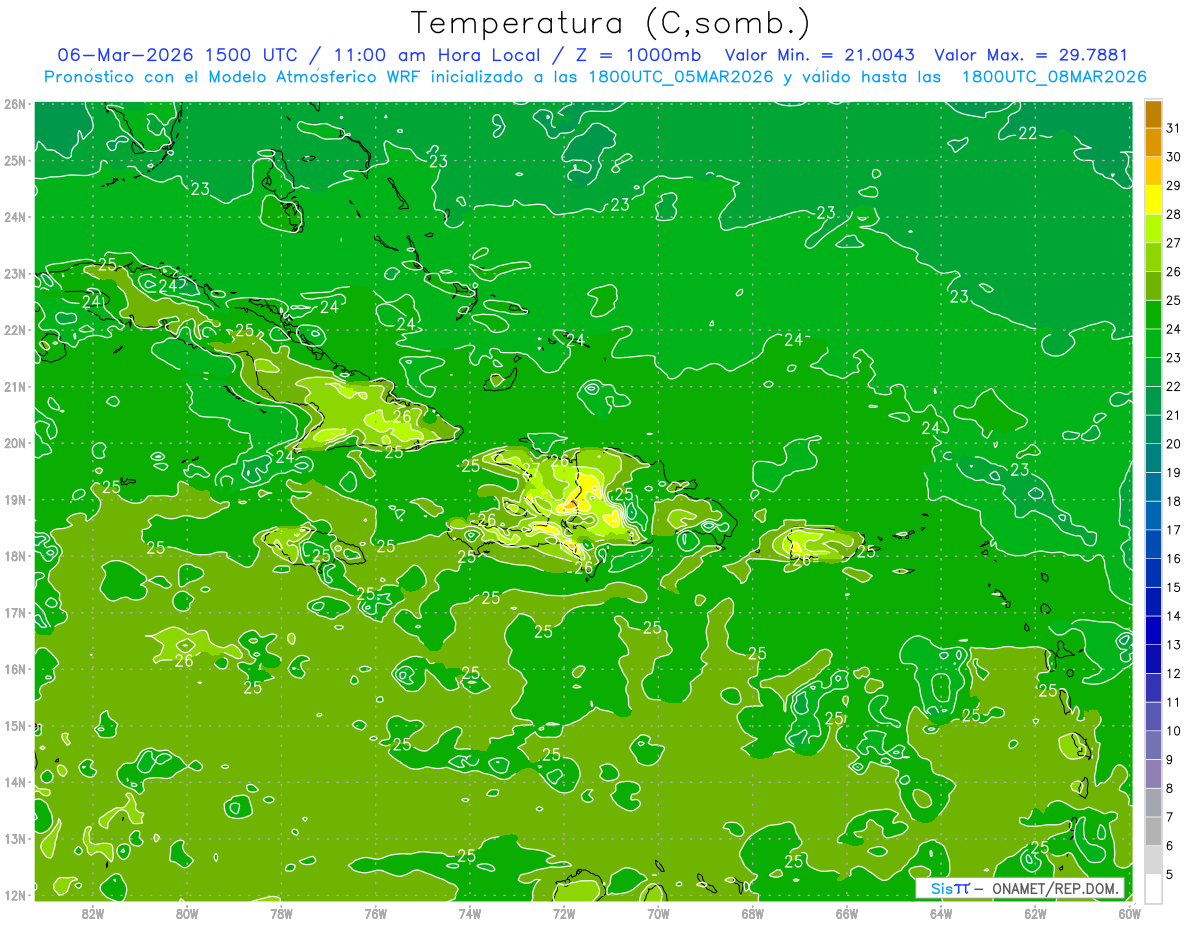Image resolution: width=1200 pixels, height=927 pixels.
Task: Click the 27 value on the colorbar scale
Action: click(1174, 243)
